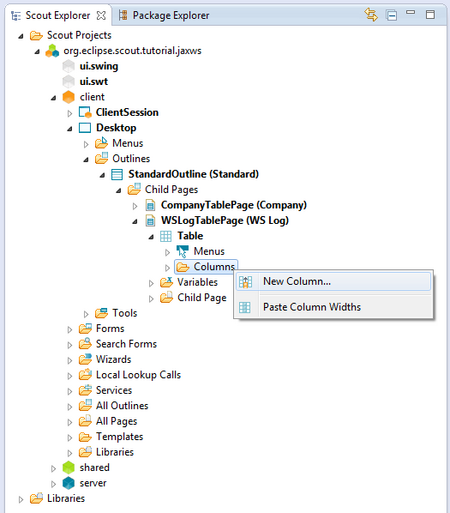Click the orange client bundle icon
This screenshot has height=513, width=450.
[x=68, y=97]
